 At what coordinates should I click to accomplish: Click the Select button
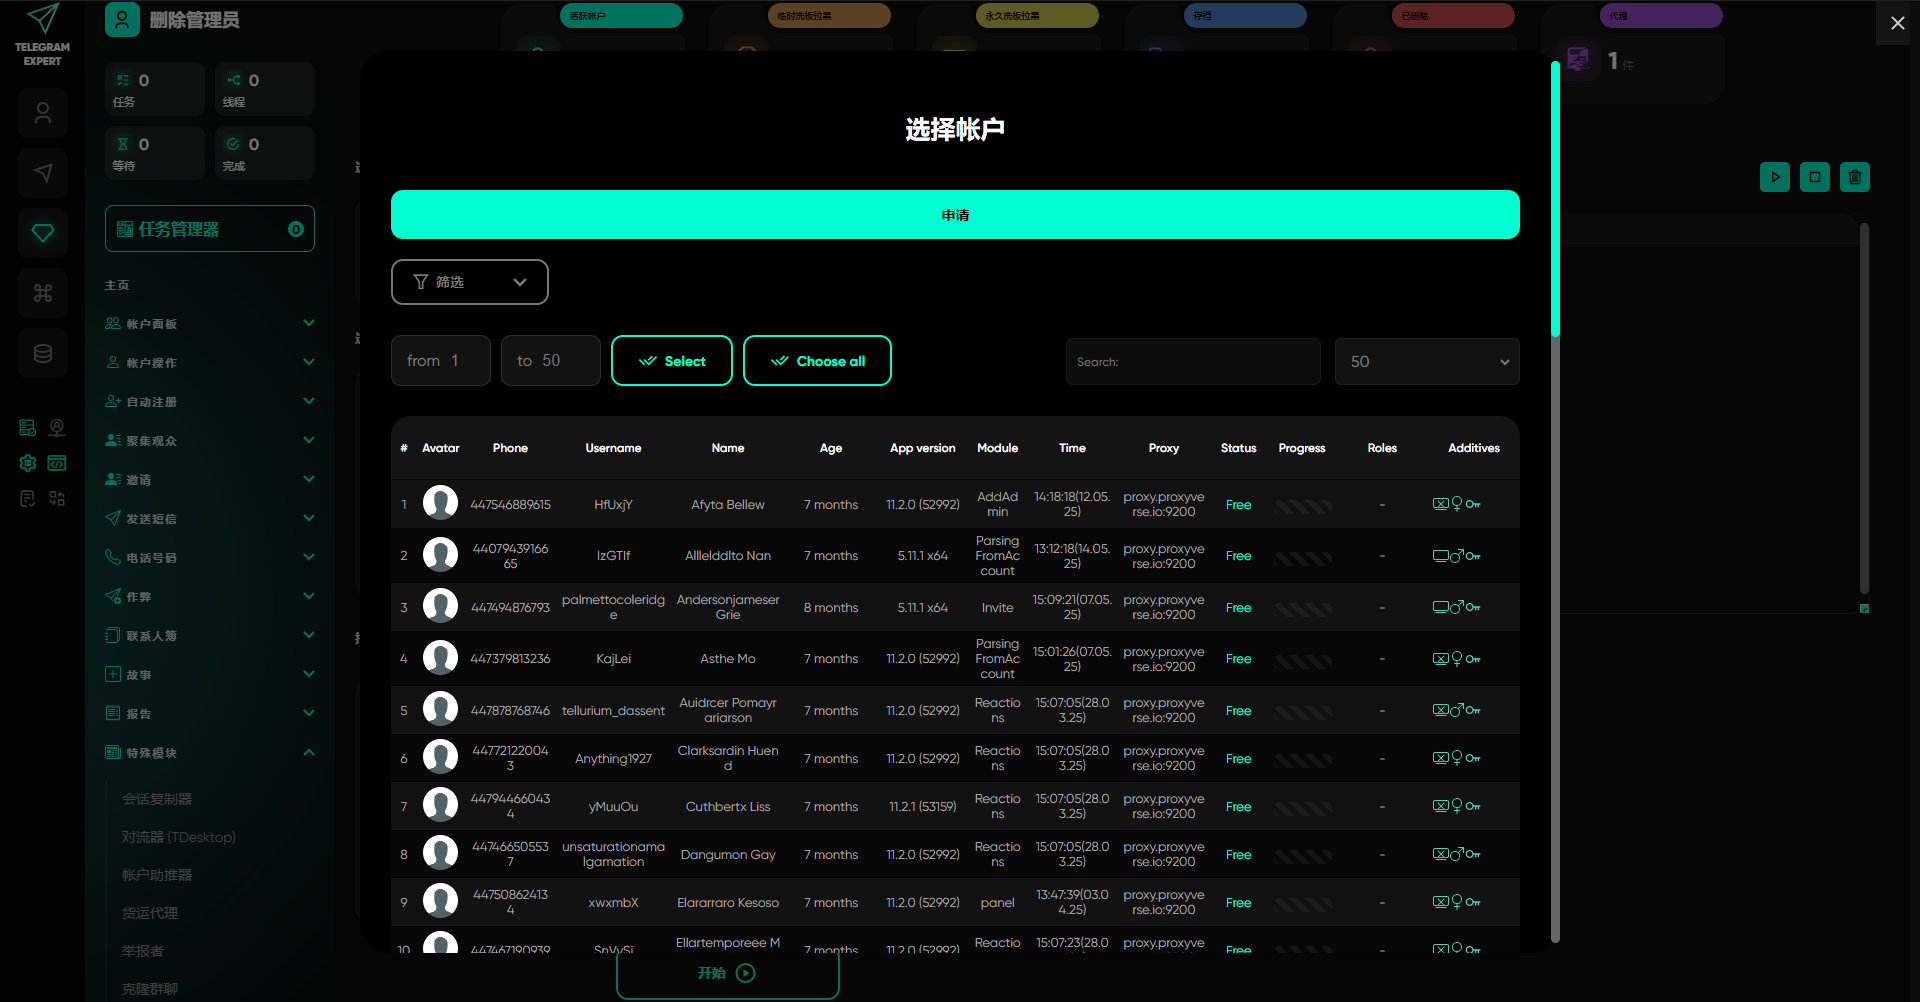click(x=671, y=361)
